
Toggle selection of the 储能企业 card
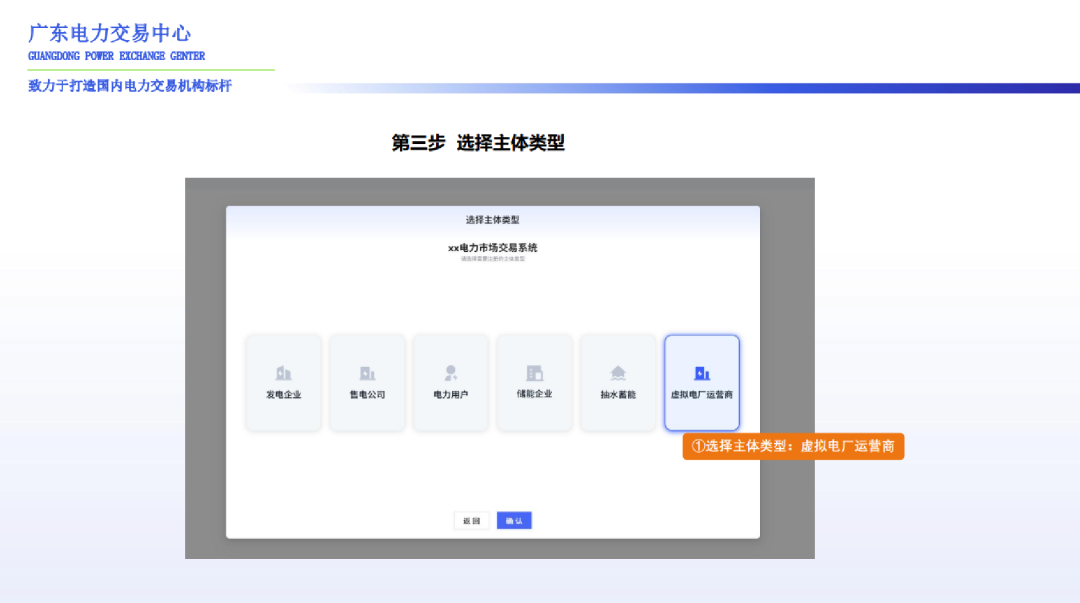pyautogui.click(x=534, y=381)
